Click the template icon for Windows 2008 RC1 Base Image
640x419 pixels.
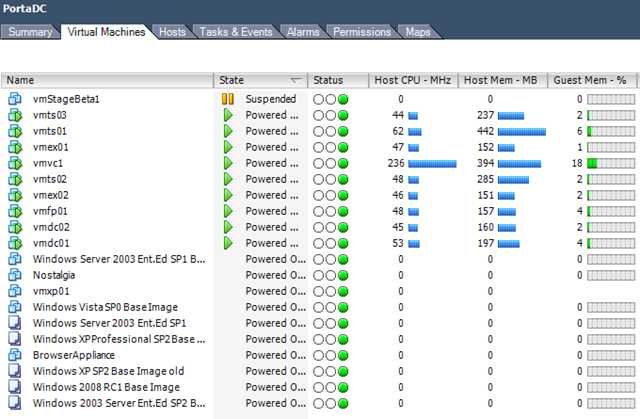pos(15,387)
